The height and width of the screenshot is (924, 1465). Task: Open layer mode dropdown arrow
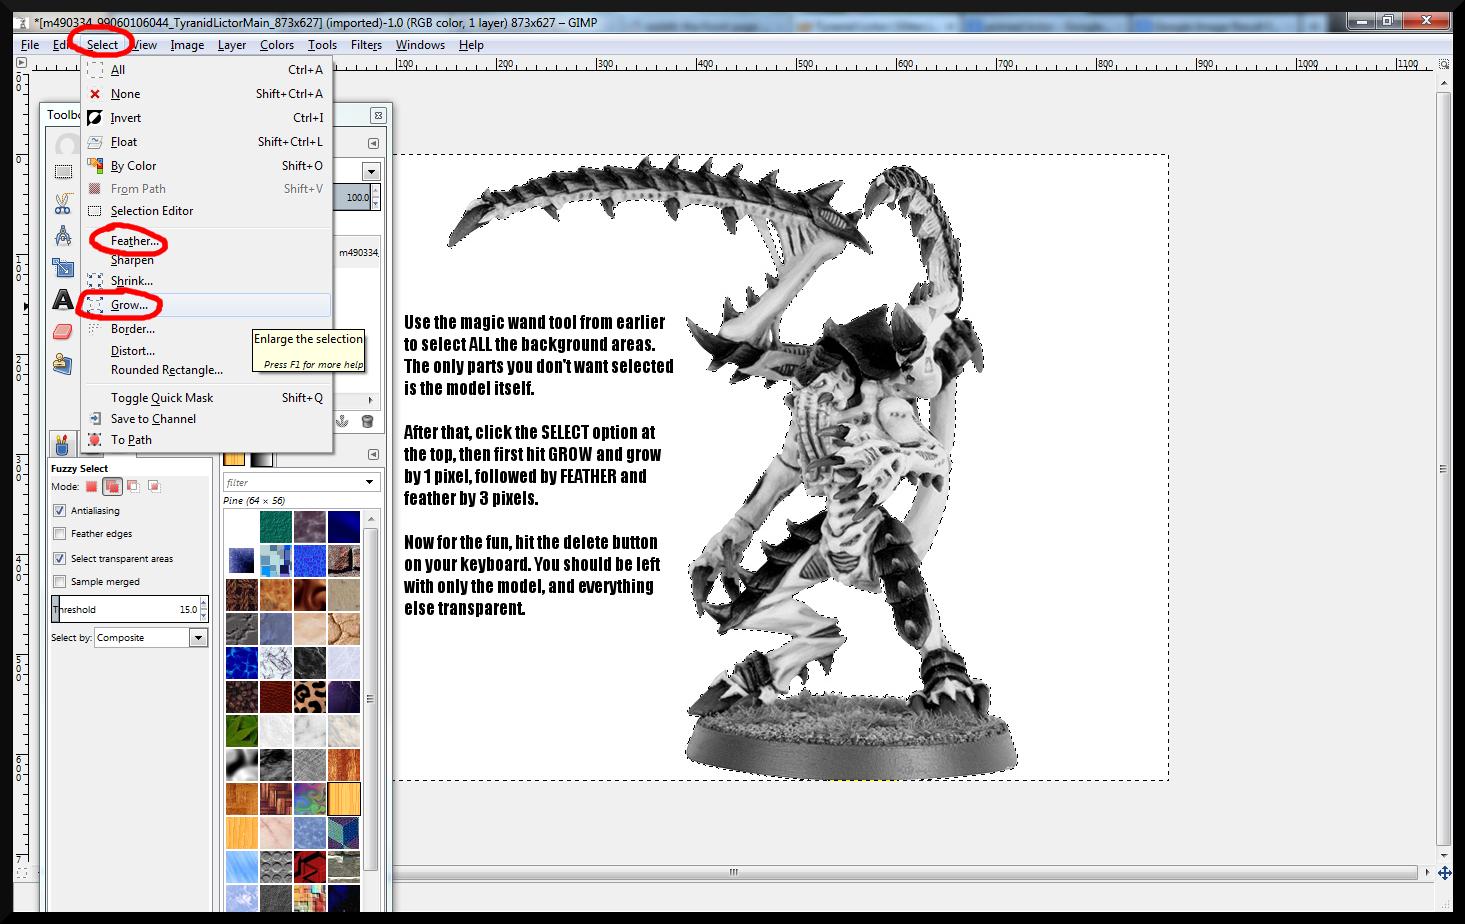click(x=371, y=171)
